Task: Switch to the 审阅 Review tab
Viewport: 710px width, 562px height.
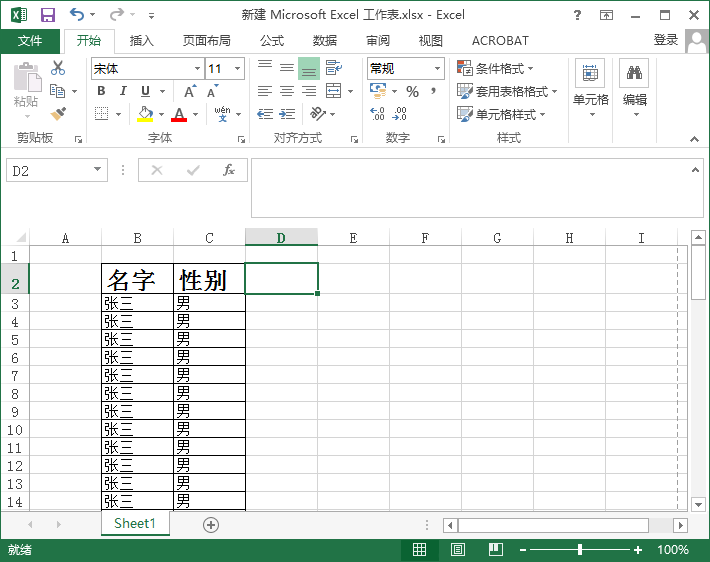Action: coord(378,41)
